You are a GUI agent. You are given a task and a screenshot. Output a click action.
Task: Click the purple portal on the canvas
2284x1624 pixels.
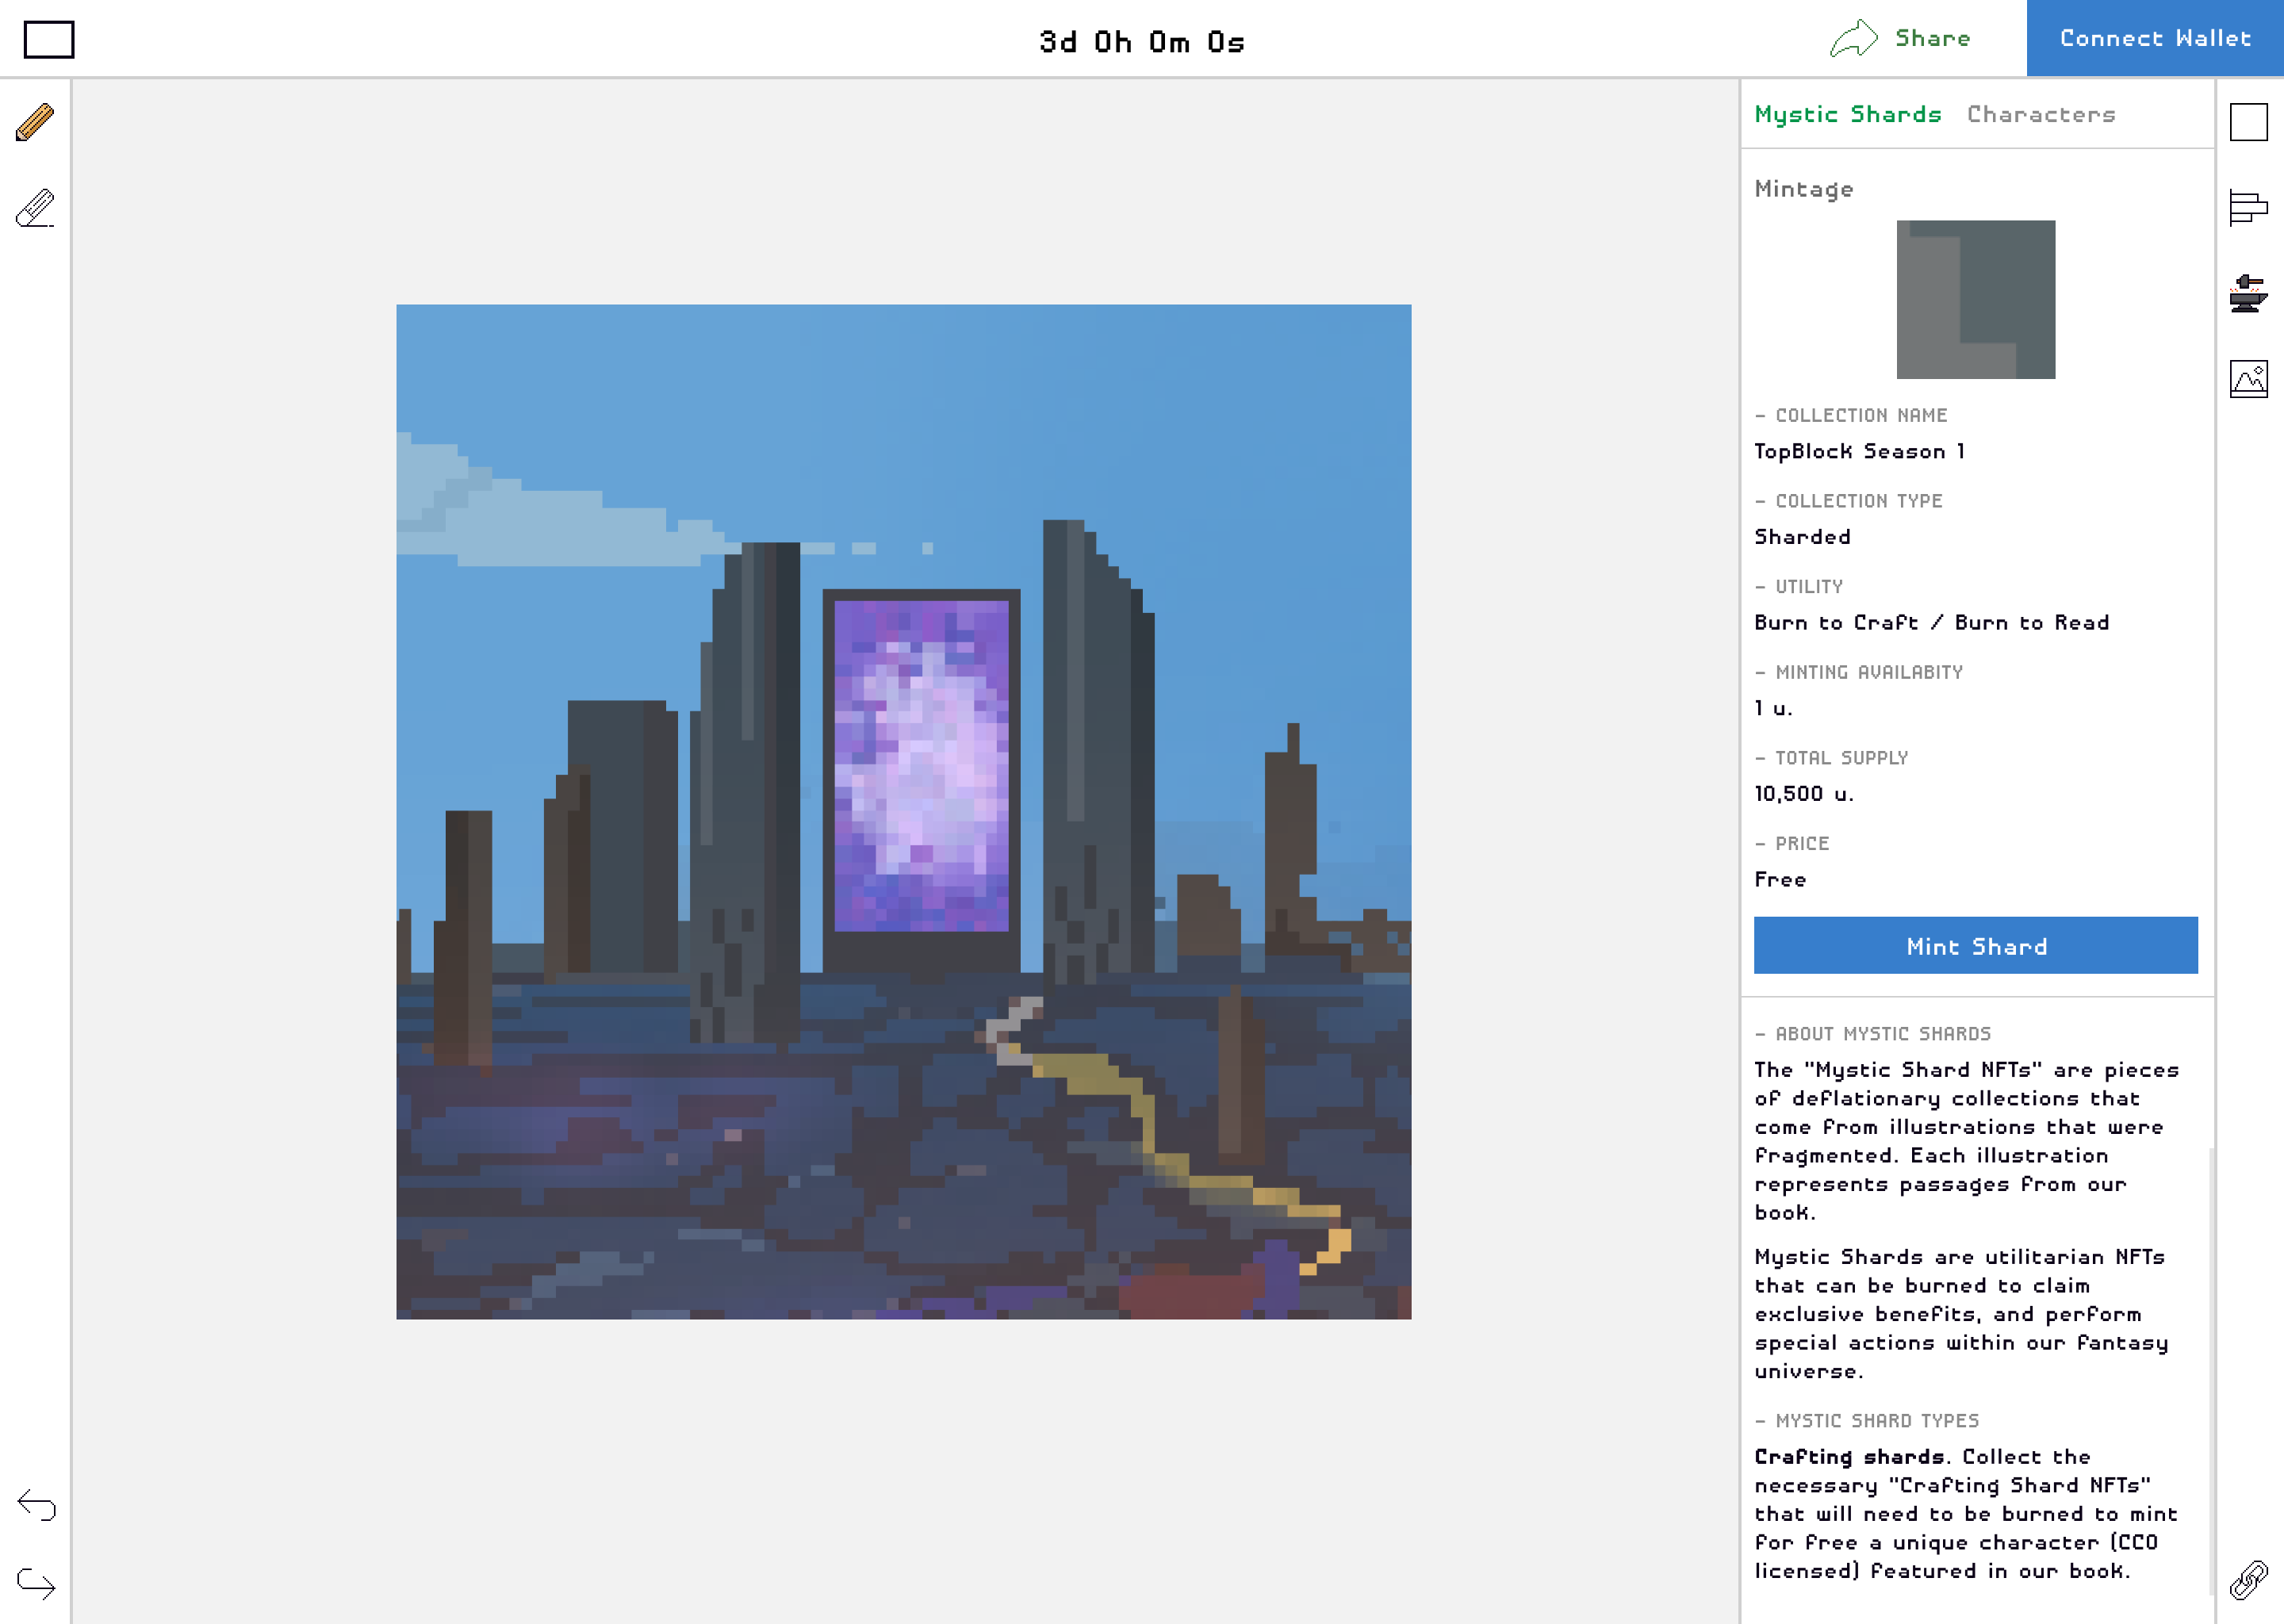point(921,765)
